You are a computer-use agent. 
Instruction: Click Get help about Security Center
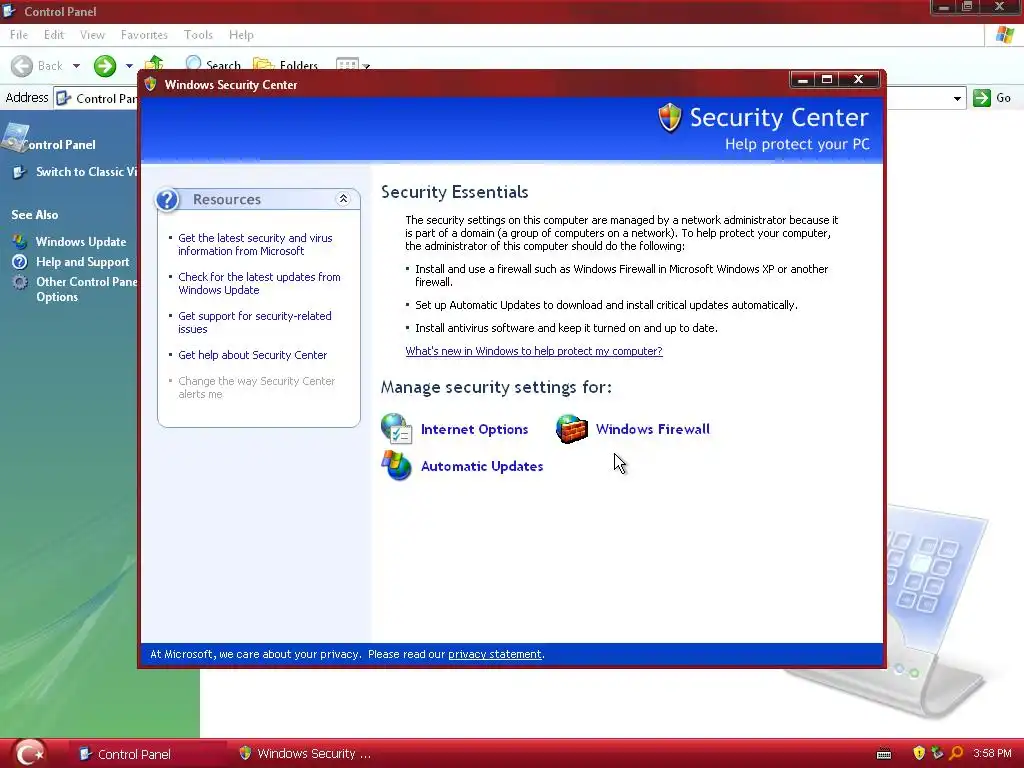coord(252,355)
